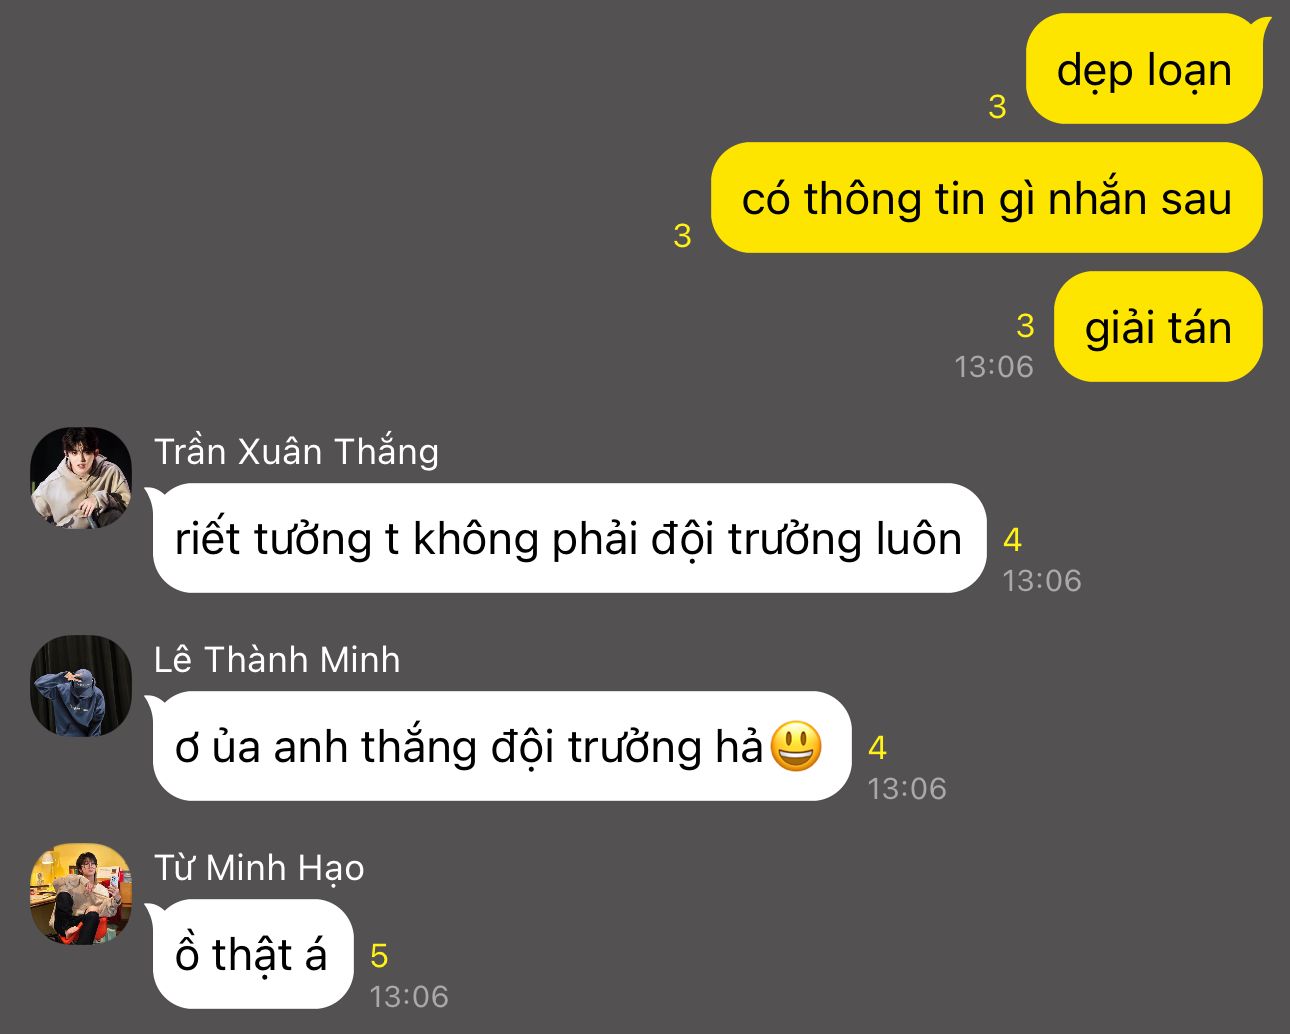Select the 'ơ ủa anh thắng đội trưởng hả' message
The image size is (1290, 1034).
[500, 746]
